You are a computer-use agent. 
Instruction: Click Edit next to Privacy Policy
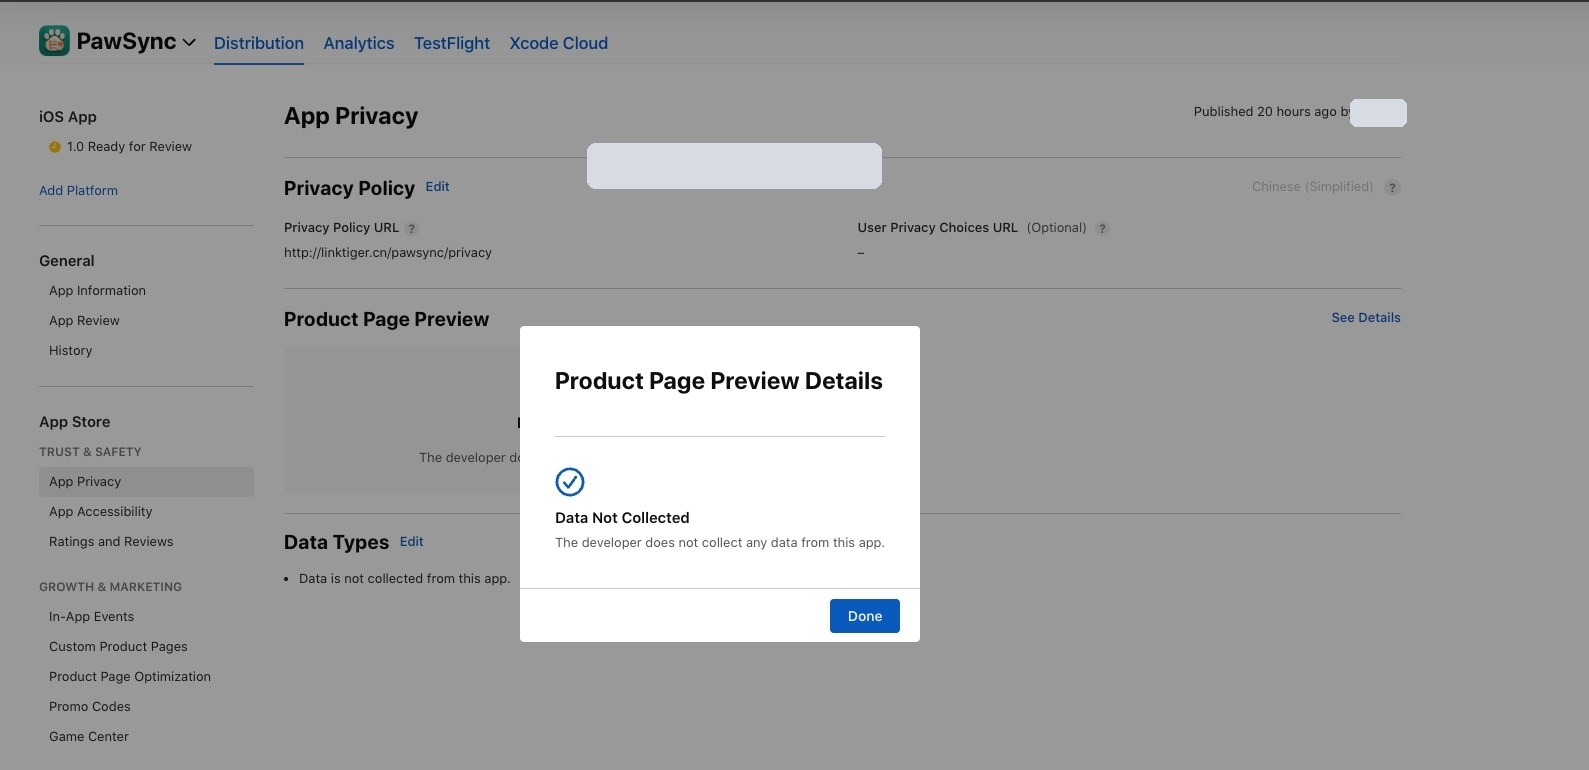(437, 186)
